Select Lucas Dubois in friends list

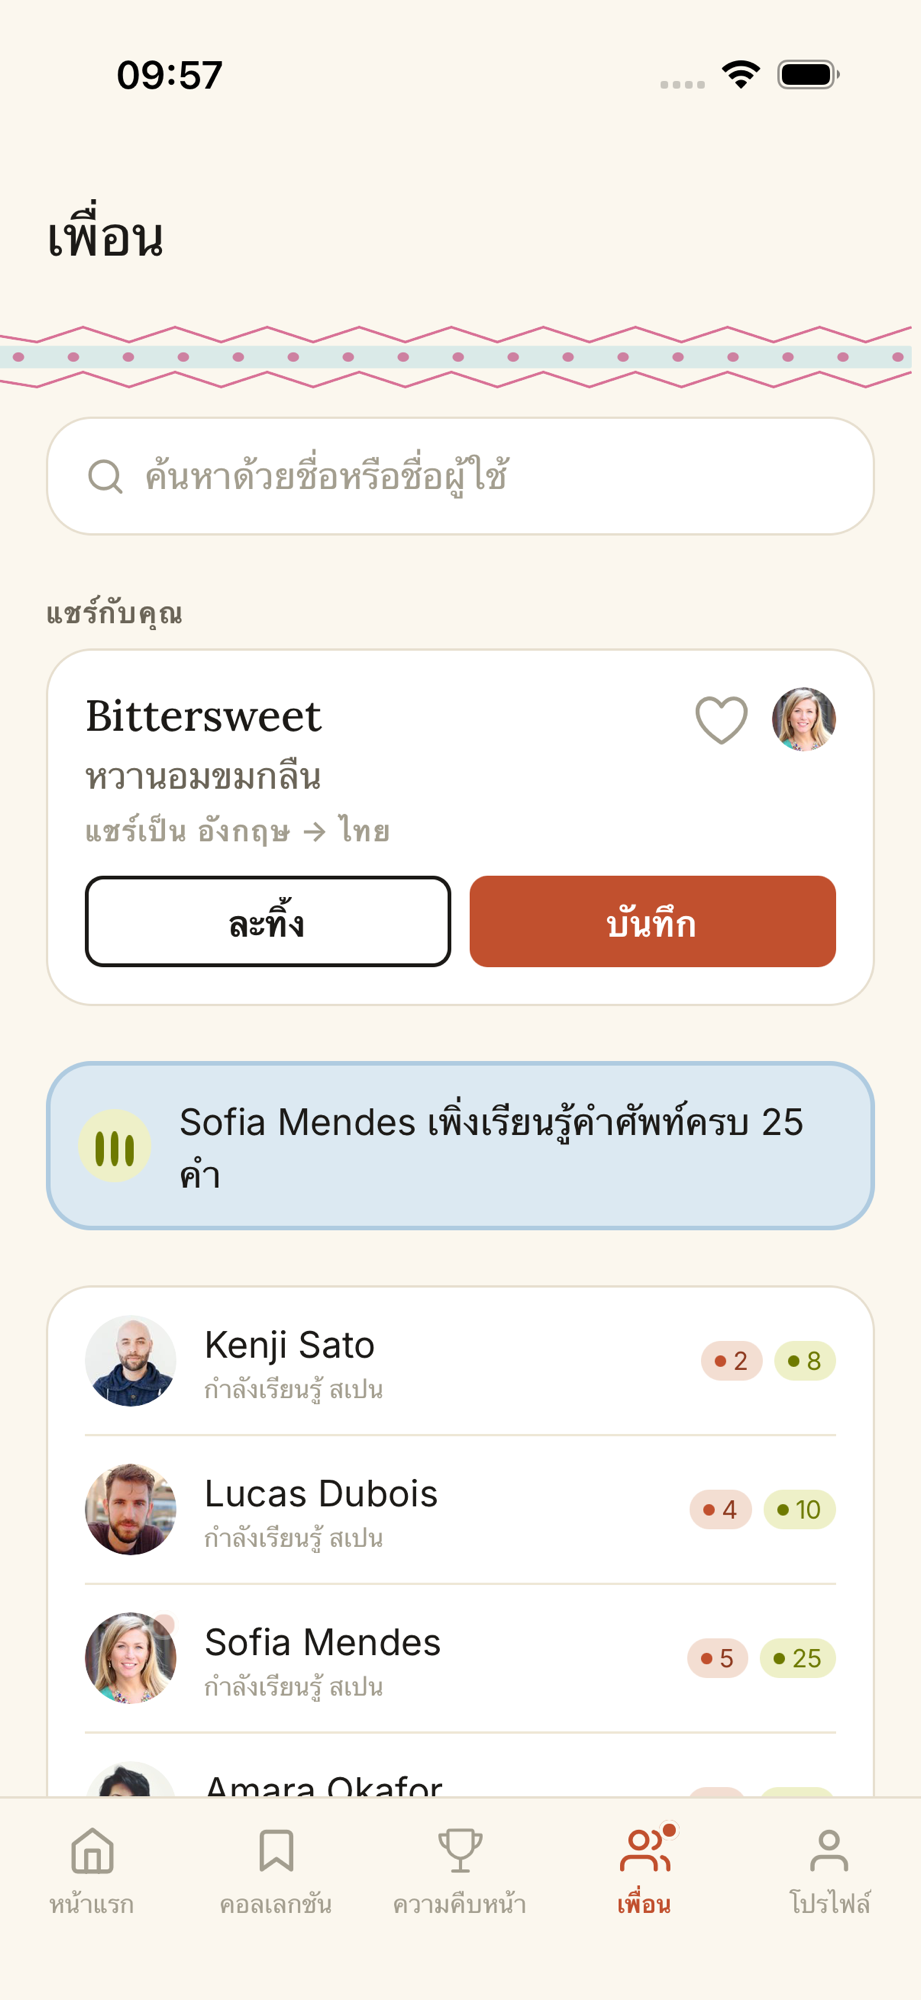[x=460, y=1510]
